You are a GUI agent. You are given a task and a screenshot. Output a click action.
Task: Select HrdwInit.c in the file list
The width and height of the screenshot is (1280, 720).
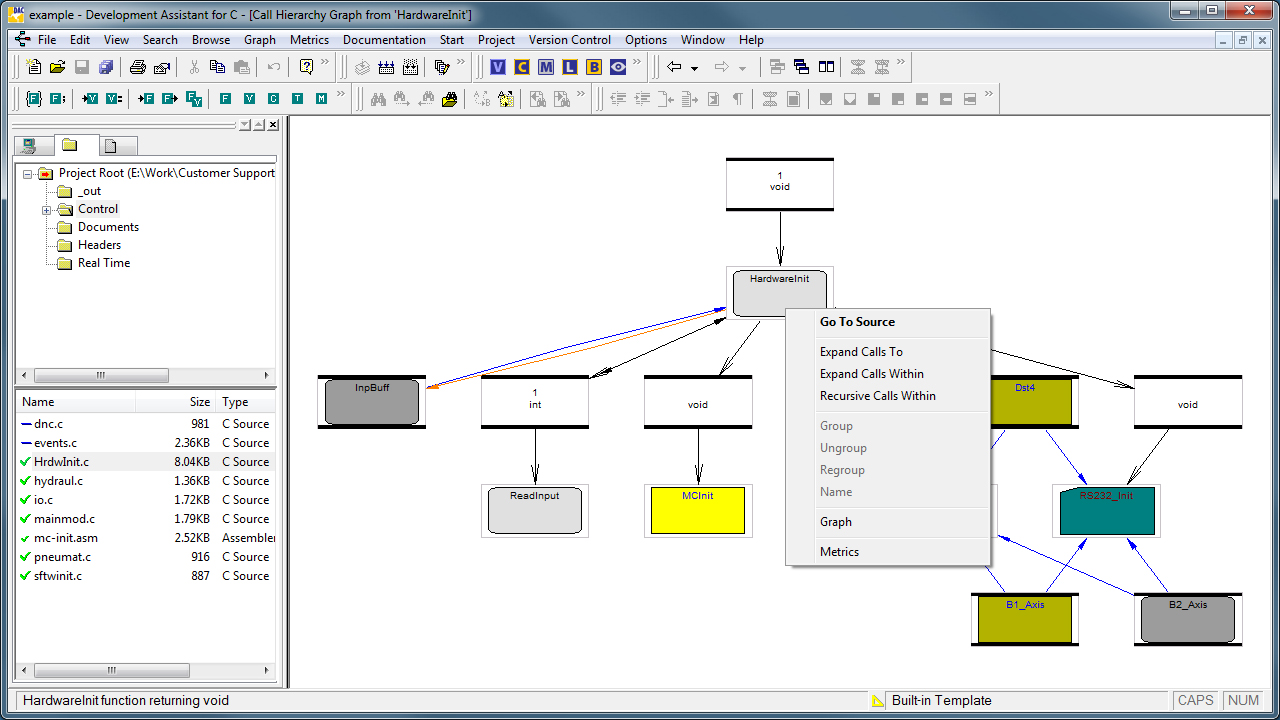click(x=61, y=462)
